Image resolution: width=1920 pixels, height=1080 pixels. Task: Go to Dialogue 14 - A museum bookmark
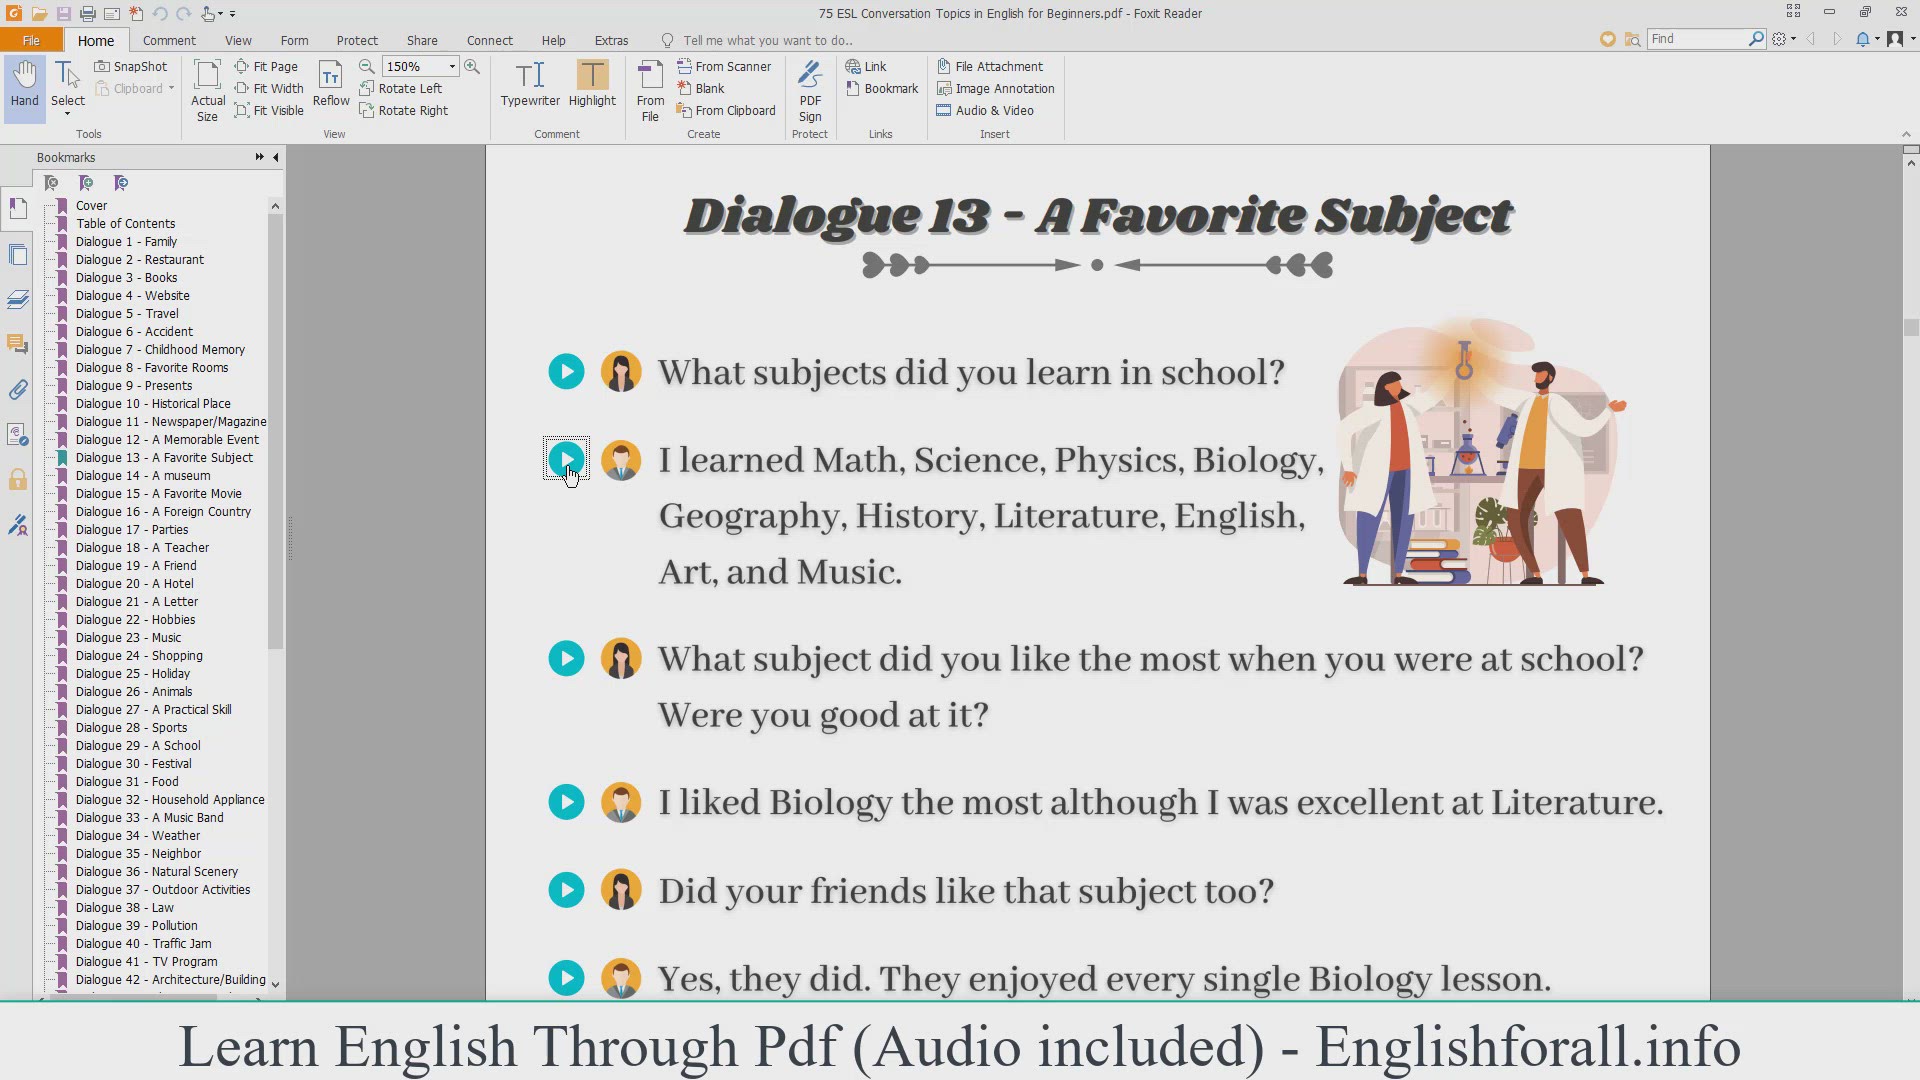[x=143, y=476]
